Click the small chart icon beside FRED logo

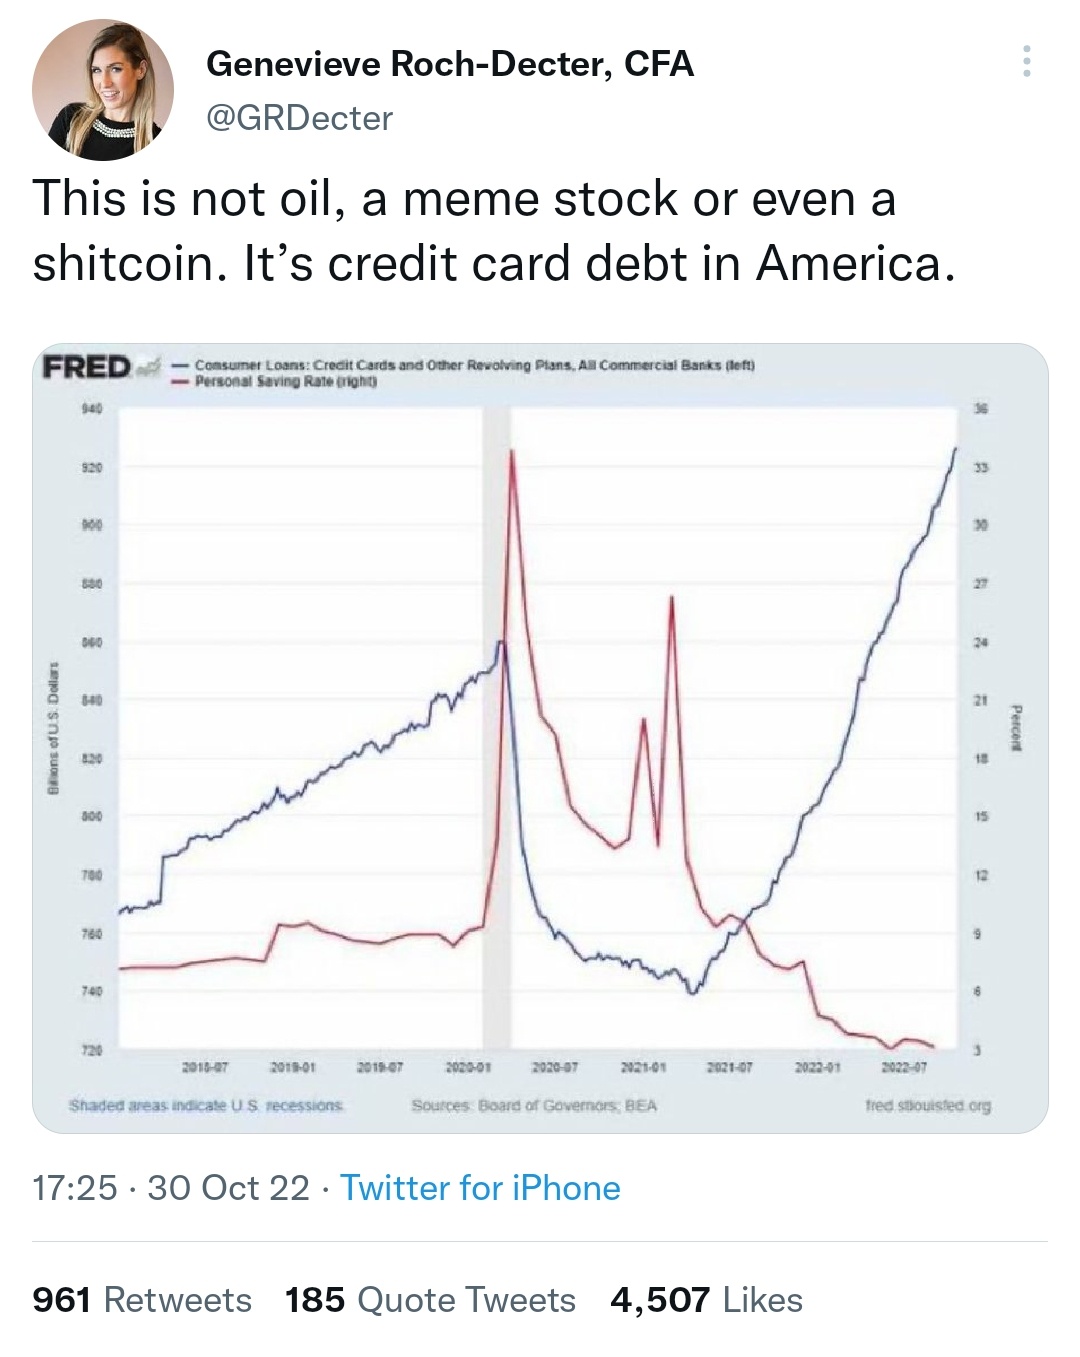click(x=149, y=367)
